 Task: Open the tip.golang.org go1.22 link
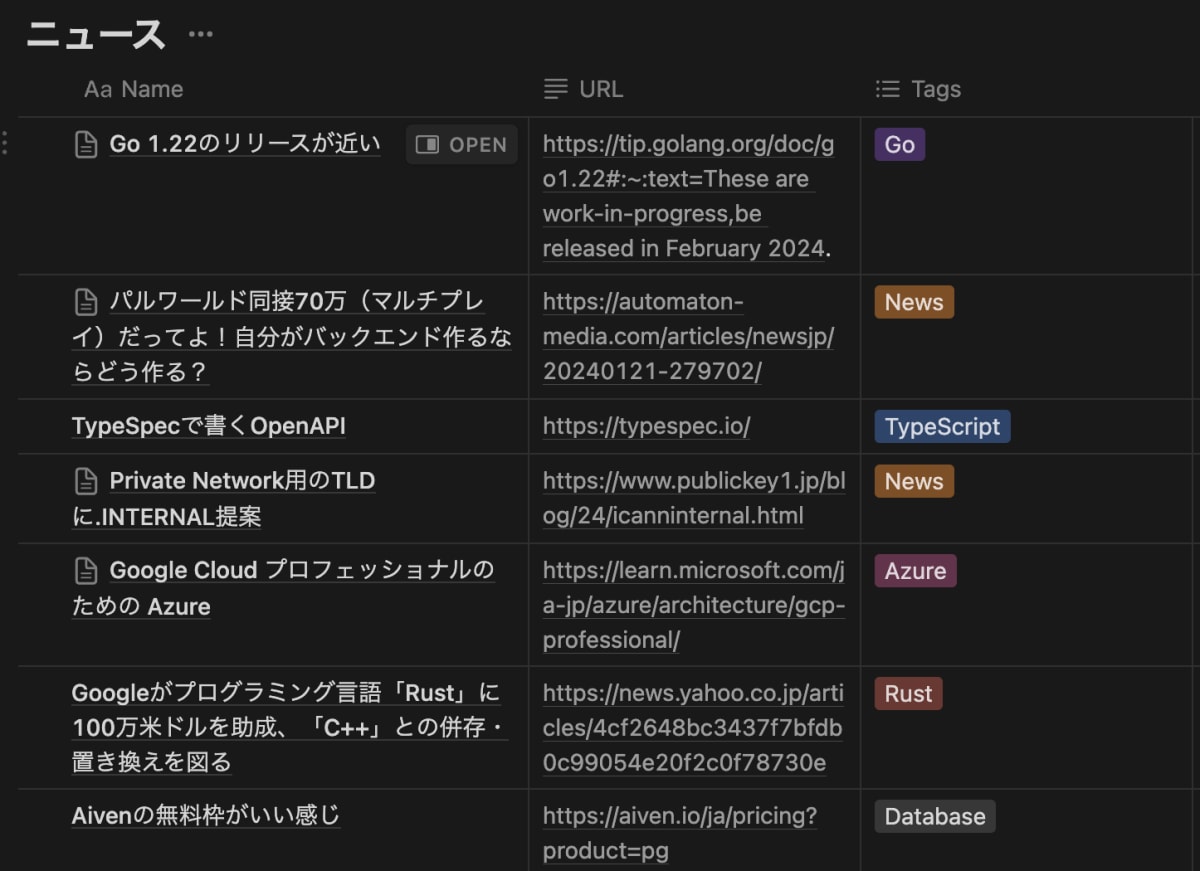pyautogui.click(x=688, y=196)
